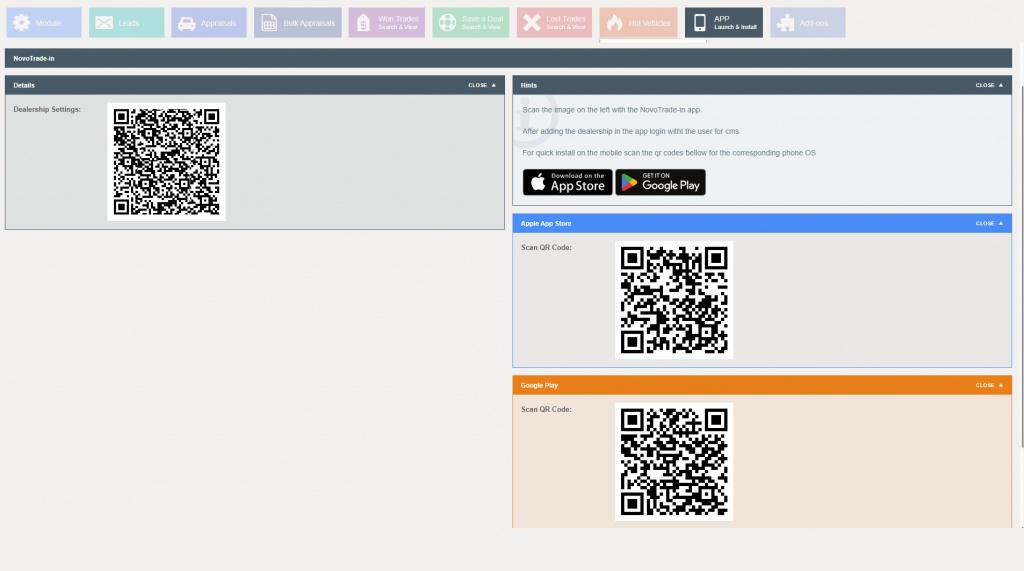
Task: Switch to Hot Vehicles tab label
Action: (x=649, y=23)
